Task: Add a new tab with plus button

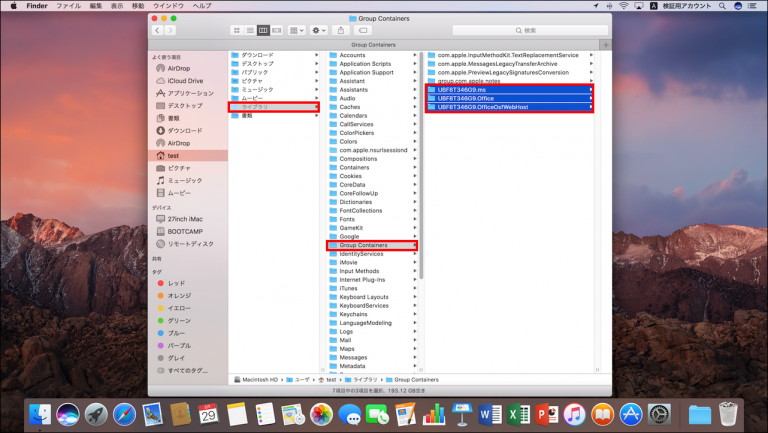Action: tap(606, 45)
